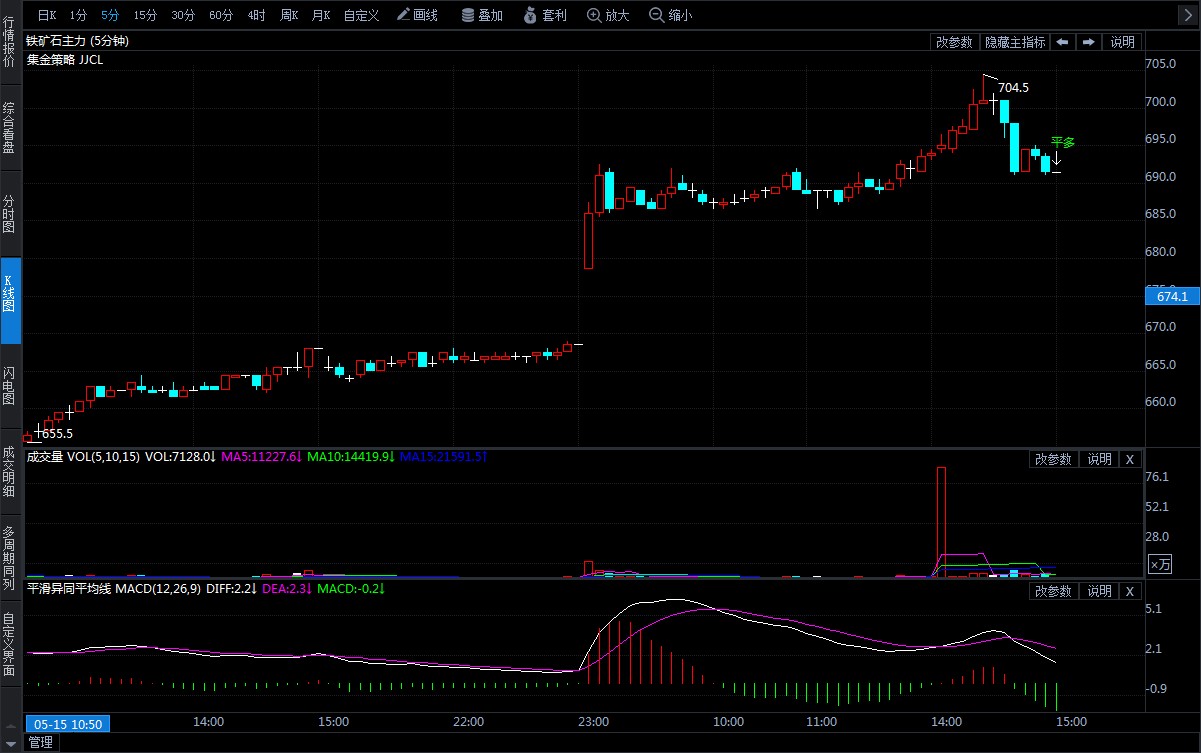
Task: Shift chart right with right arrow
Action: [x=1088, y=42]
